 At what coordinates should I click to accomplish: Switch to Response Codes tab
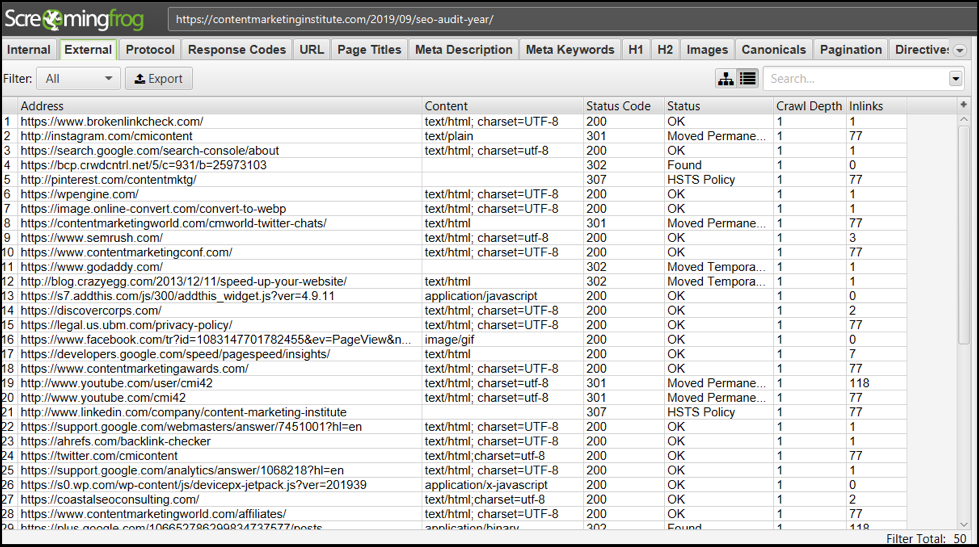(x=238, y=49)
